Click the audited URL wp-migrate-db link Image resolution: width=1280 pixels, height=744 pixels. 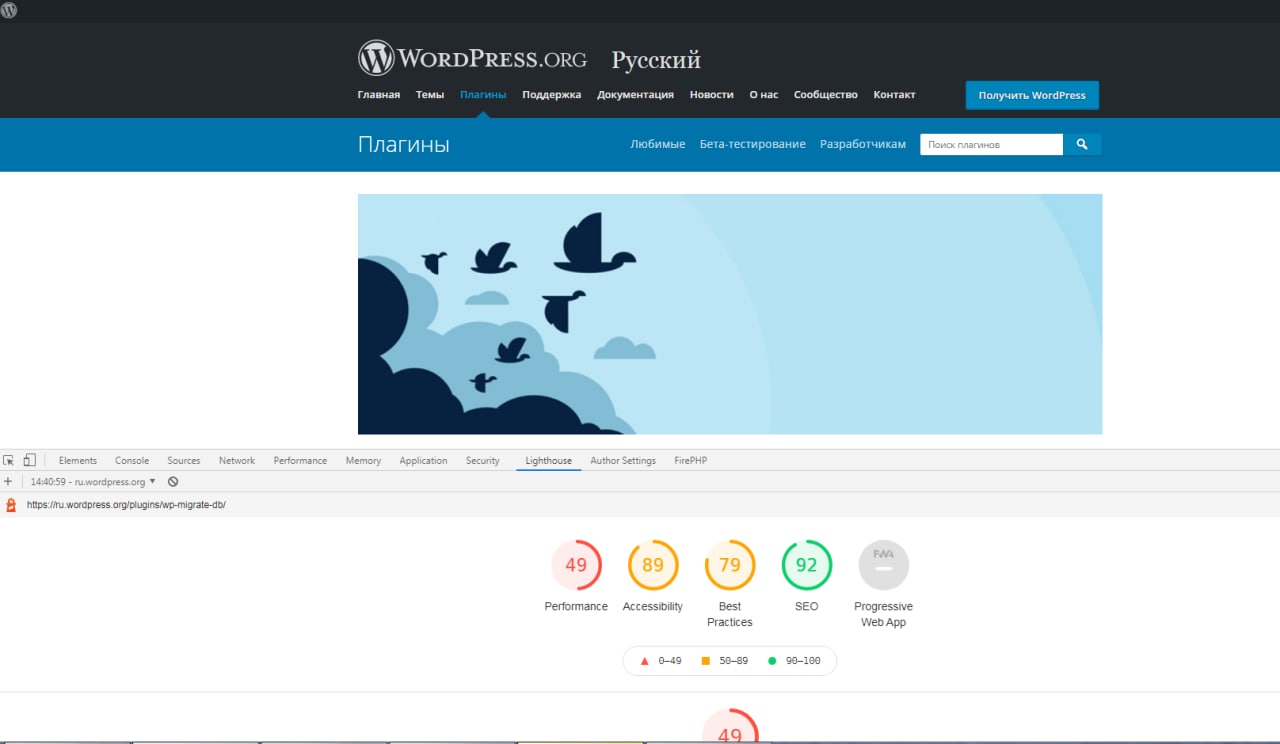click(x=126, y=505)
